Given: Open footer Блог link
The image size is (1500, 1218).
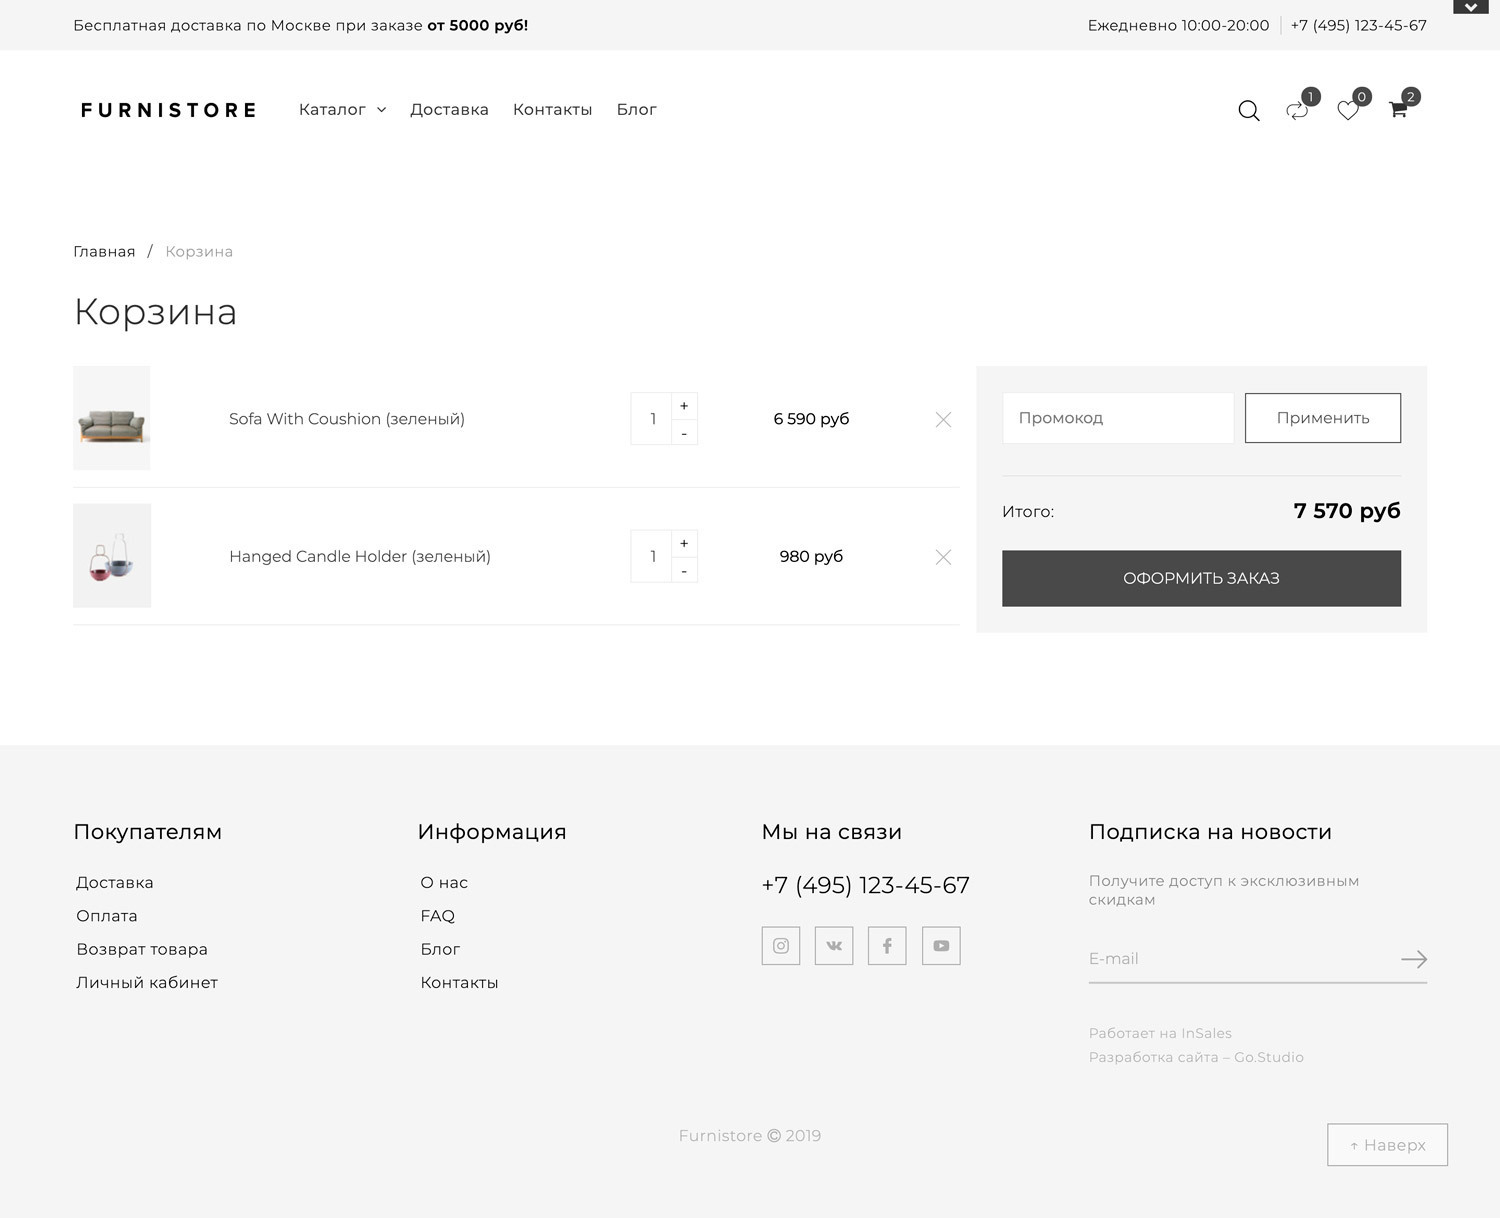Looking at the screenshot, I should coord(440,949).
